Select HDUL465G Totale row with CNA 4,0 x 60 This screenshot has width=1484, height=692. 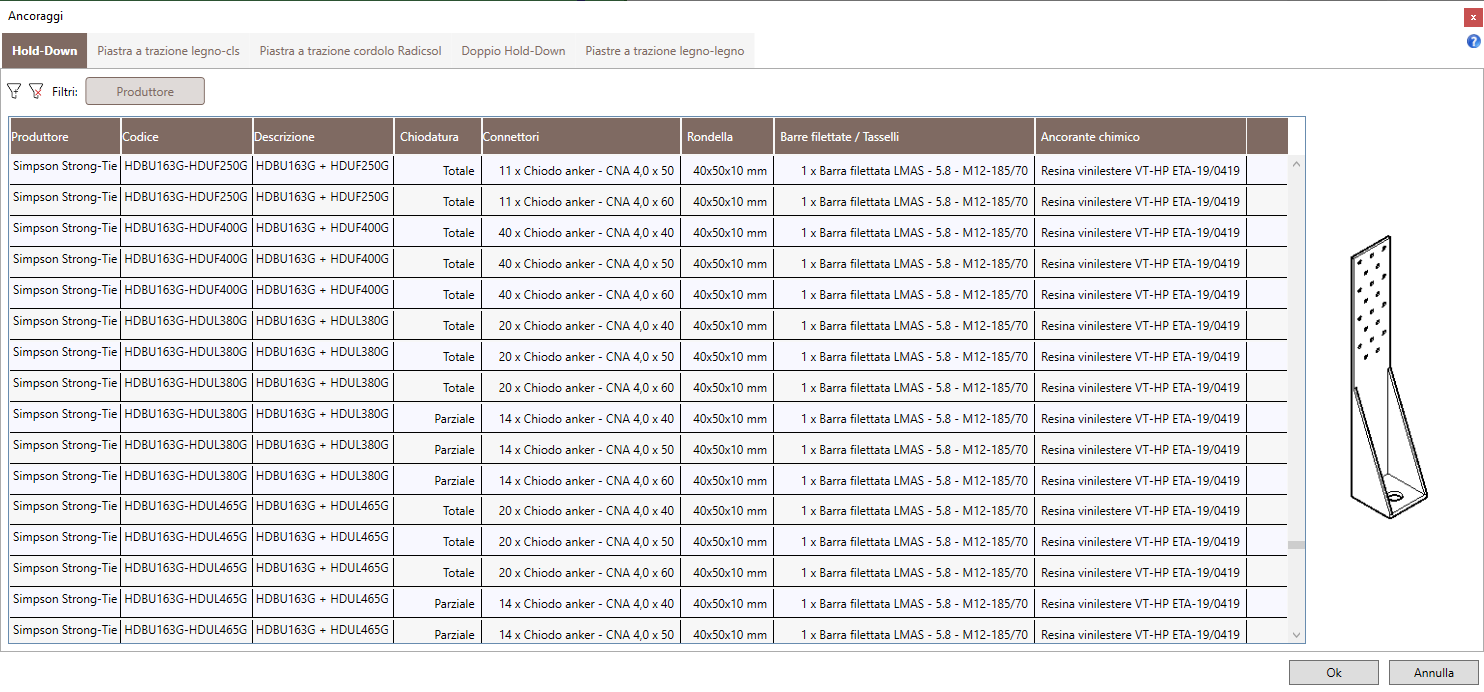tap(648, 572)
